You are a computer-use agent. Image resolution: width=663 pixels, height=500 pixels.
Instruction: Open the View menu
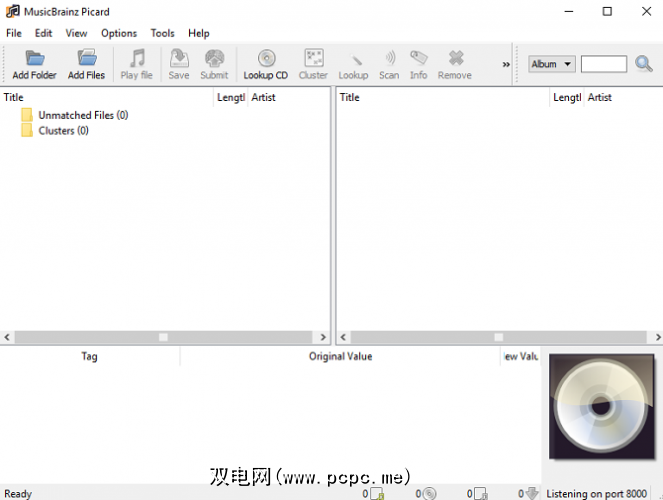point(76,33)
